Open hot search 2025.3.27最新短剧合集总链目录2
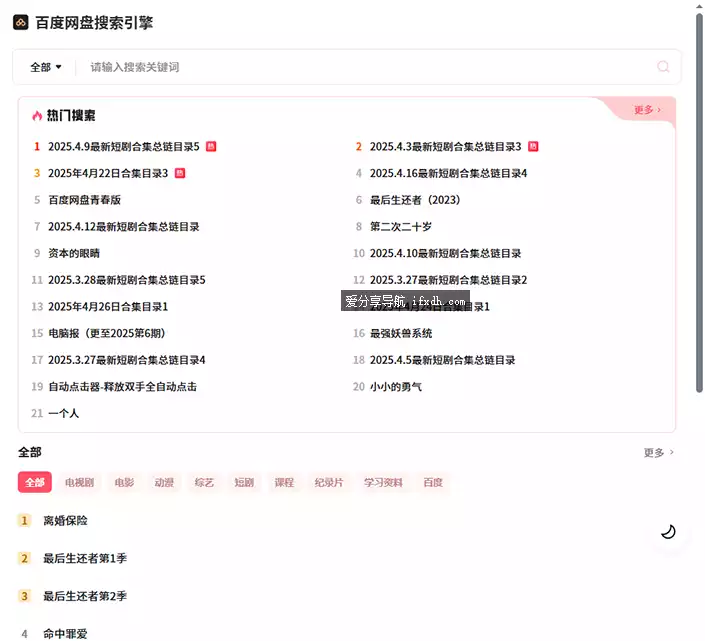This screenshot has width=705, height=641. 448,280
